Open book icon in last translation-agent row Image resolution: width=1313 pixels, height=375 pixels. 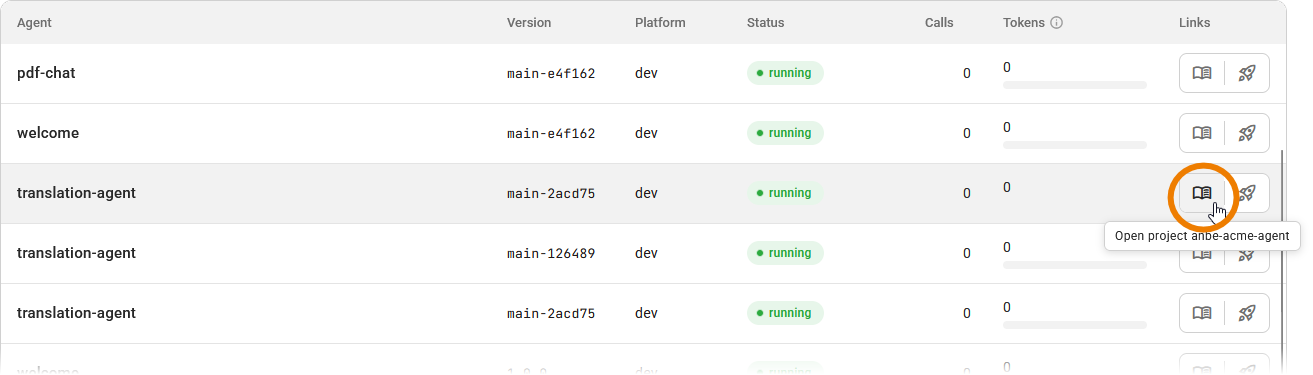1202,313
